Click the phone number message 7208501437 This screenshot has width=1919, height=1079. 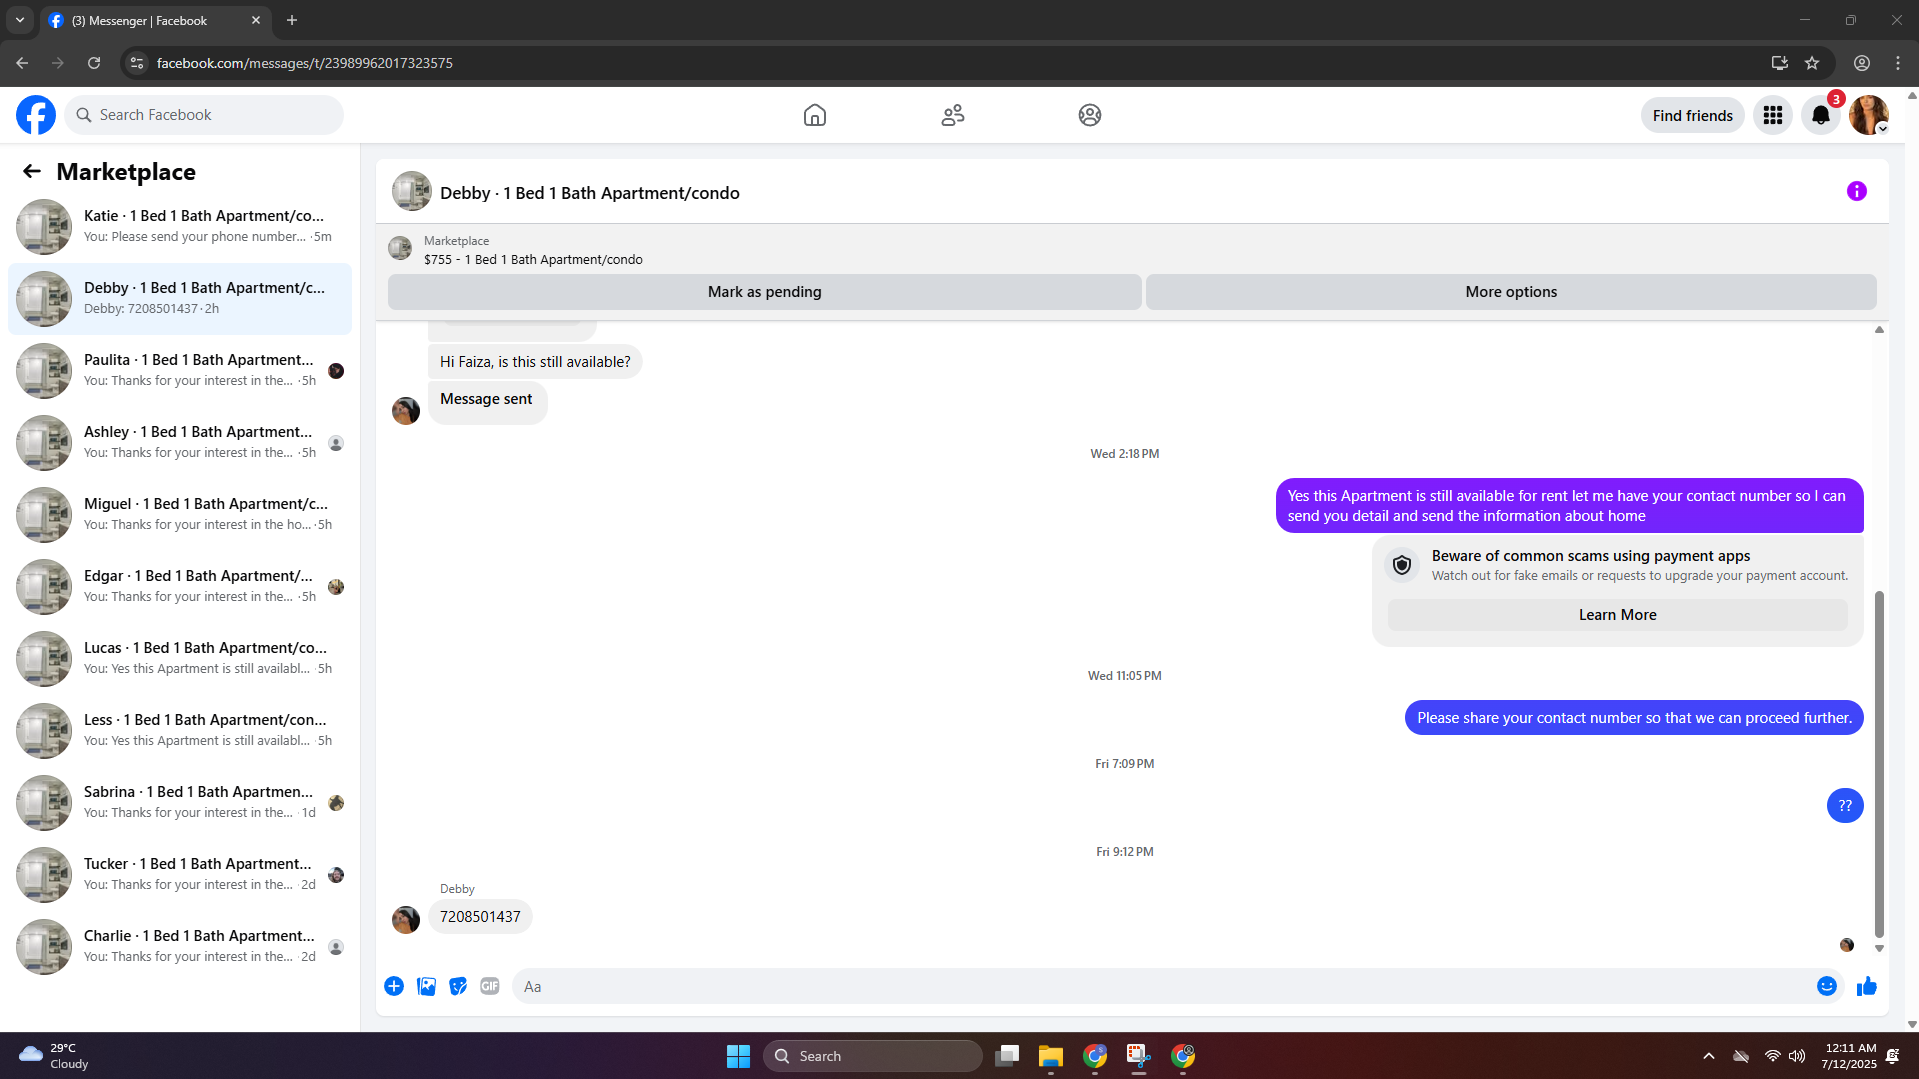pyautogui.click(x=480, y=917)
